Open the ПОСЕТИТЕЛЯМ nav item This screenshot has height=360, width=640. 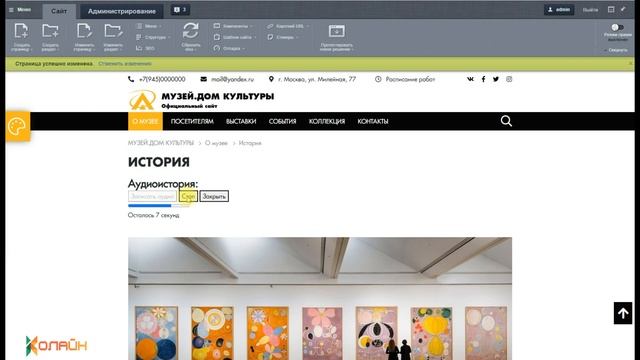(192, 121)
